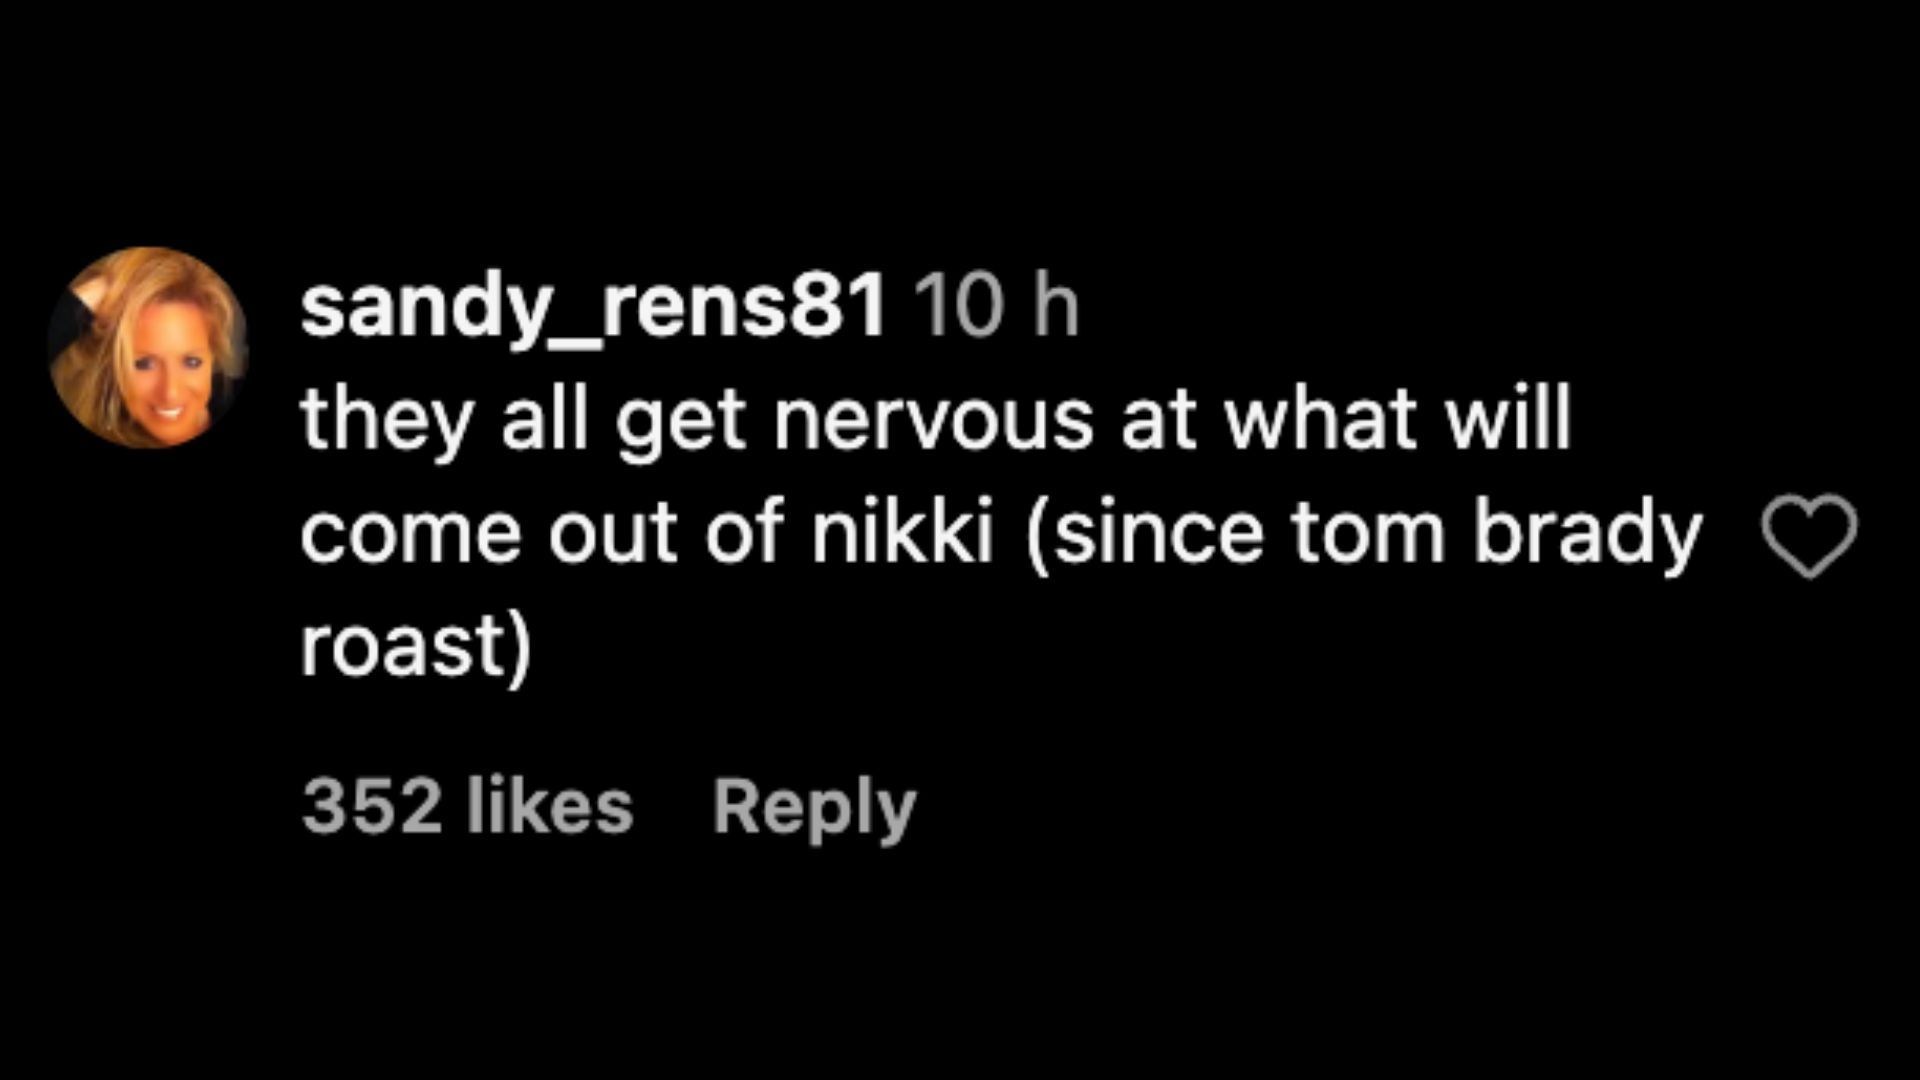Click the sandy_rens81 username
Screen dimensions: 1920x1080
593,307
